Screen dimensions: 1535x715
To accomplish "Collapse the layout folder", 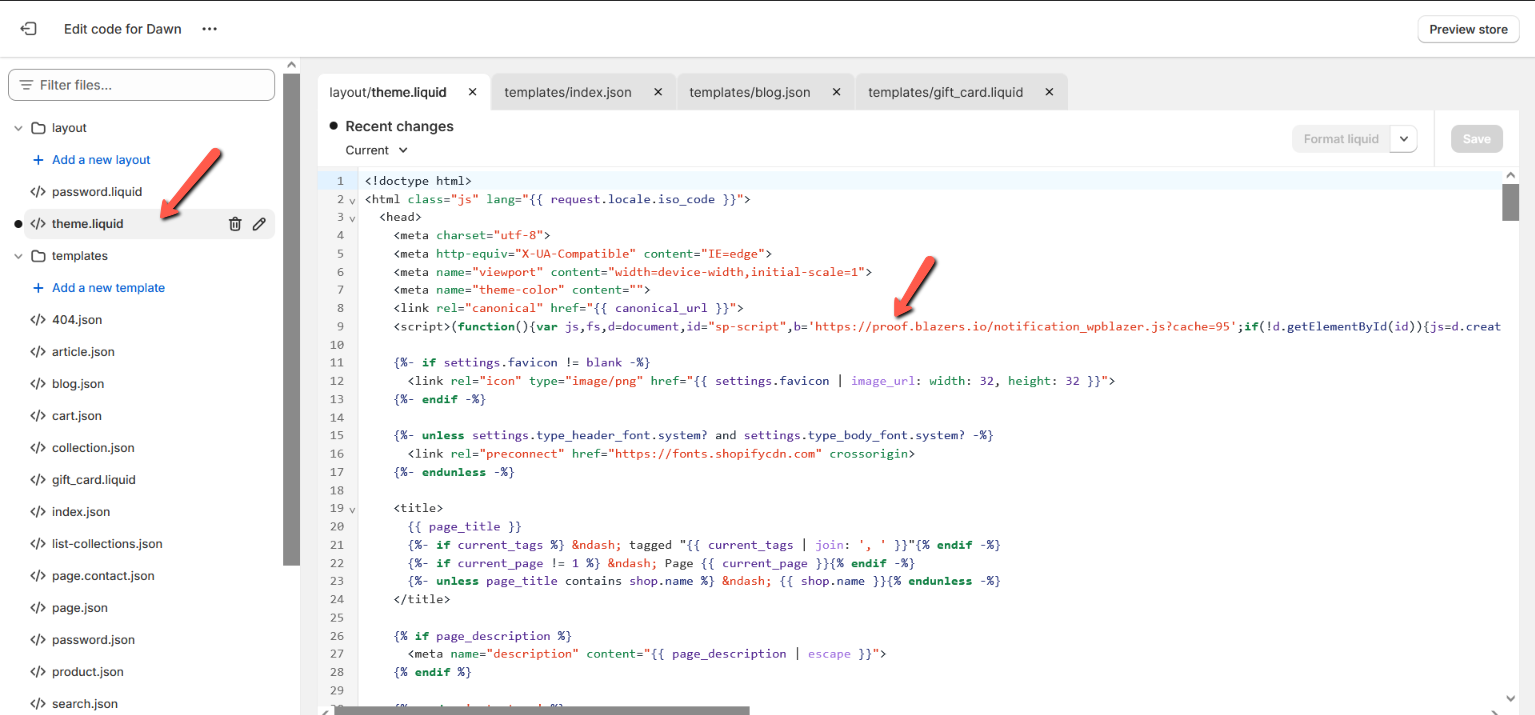I will click(18, 128).
